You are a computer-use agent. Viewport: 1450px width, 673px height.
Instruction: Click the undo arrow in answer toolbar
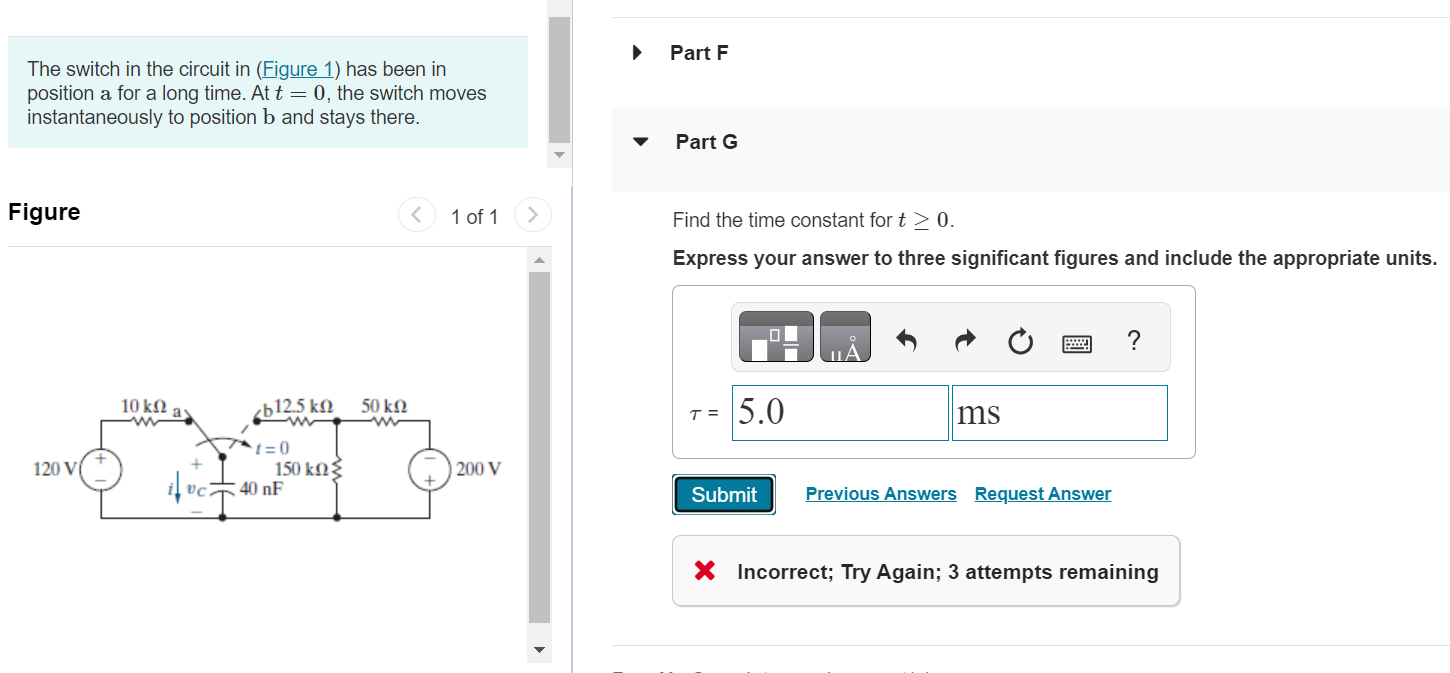tap(908, 340)
